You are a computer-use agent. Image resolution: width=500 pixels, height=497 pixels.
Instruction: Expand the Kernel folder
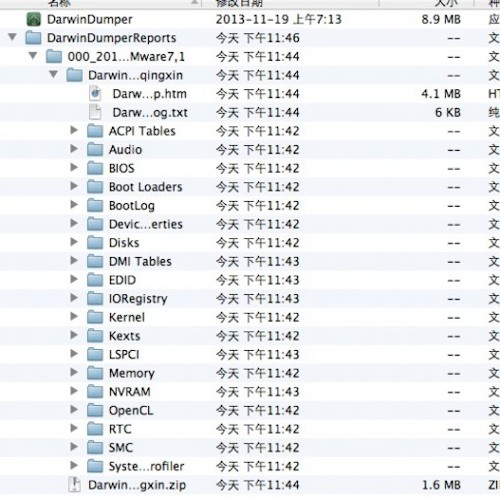point(74,316)
